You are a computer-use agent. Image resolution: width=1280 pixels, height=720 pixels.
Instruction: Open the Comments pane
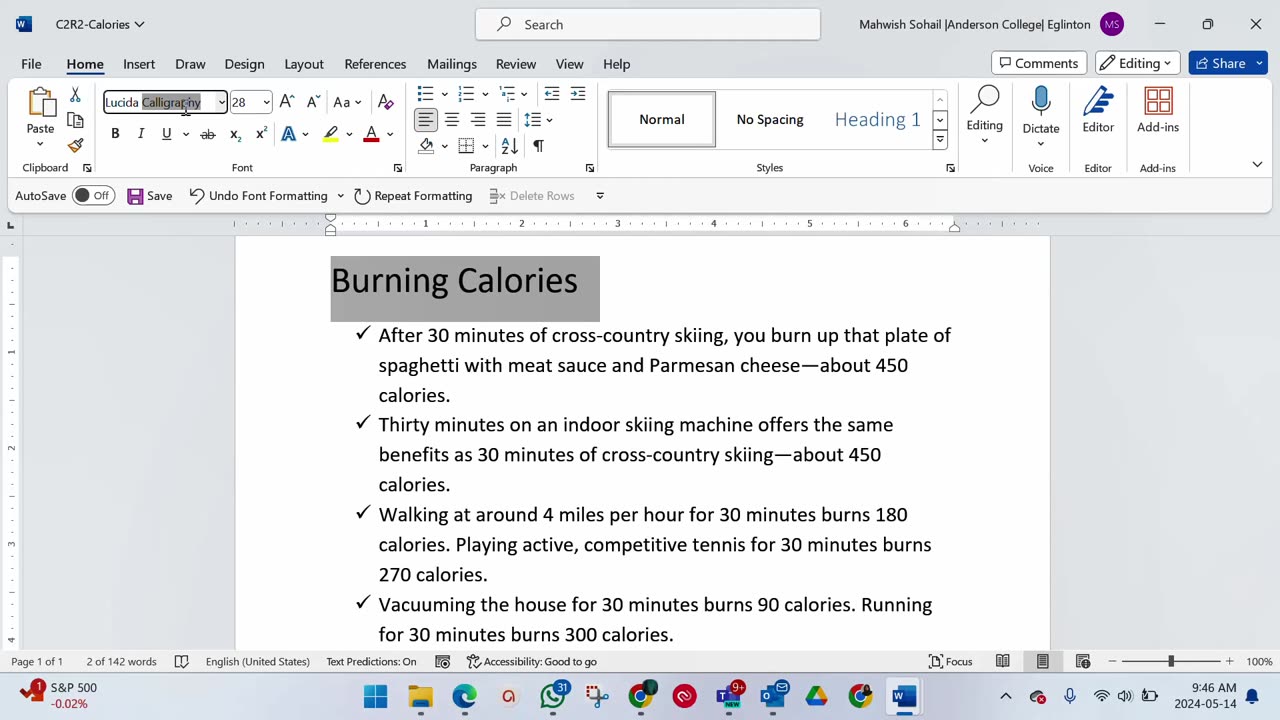pos(1038,63)
